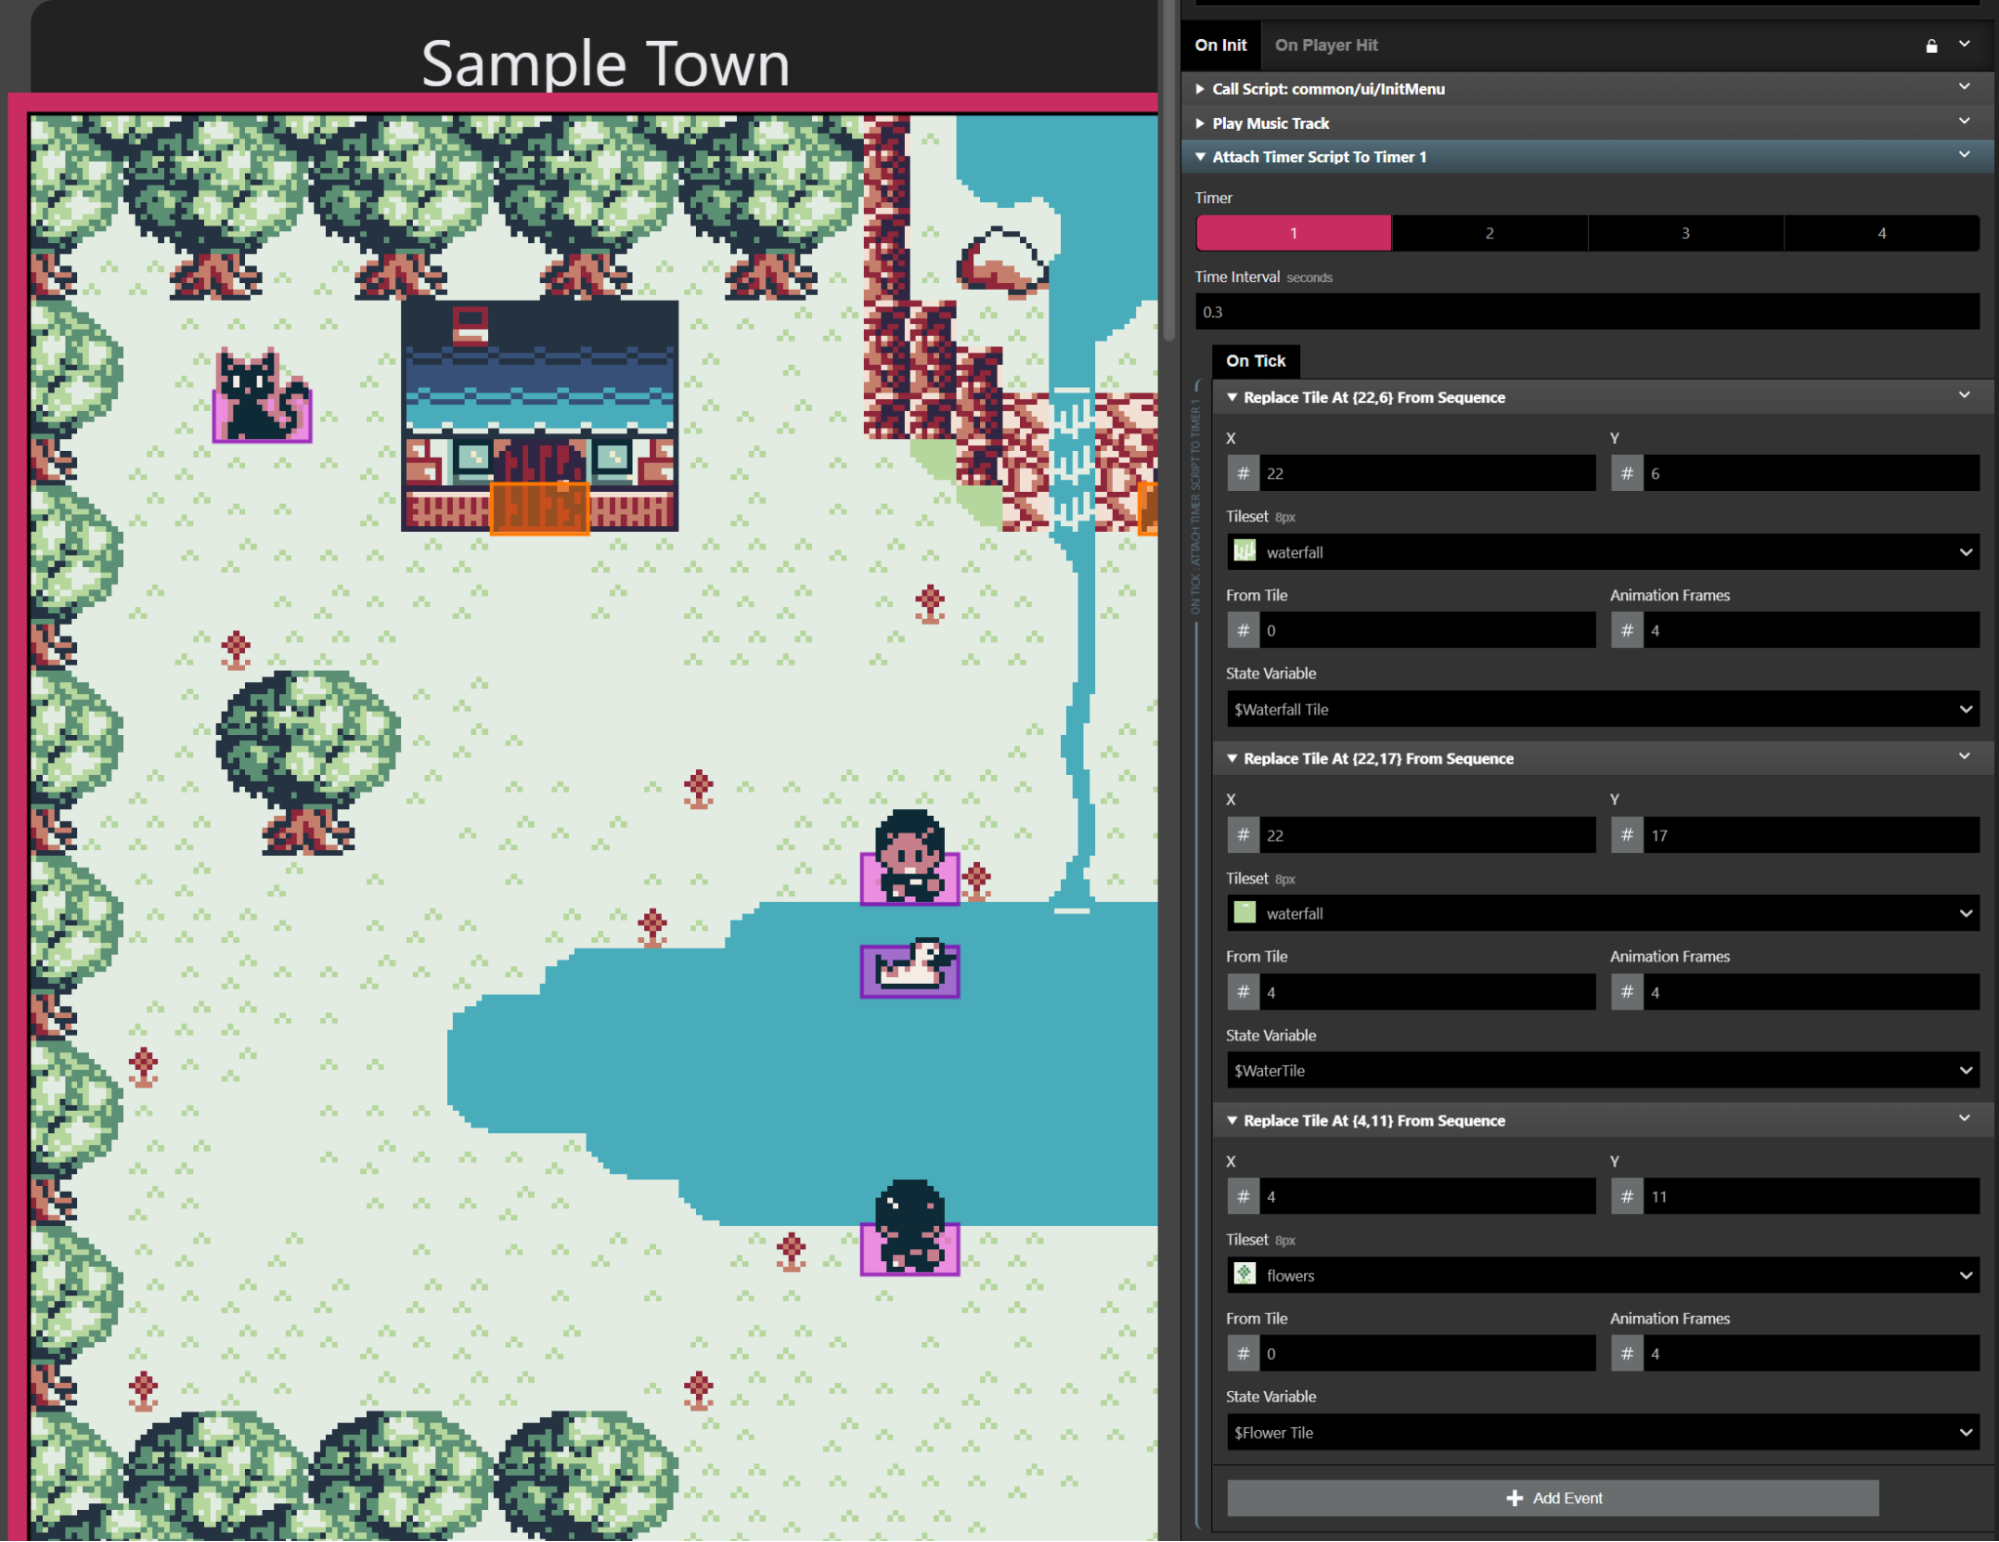Click the scene panel vertical scrollbar
This screenshot has height=1542, width=1999.
pyautogui.click(x=1169, y=170)
